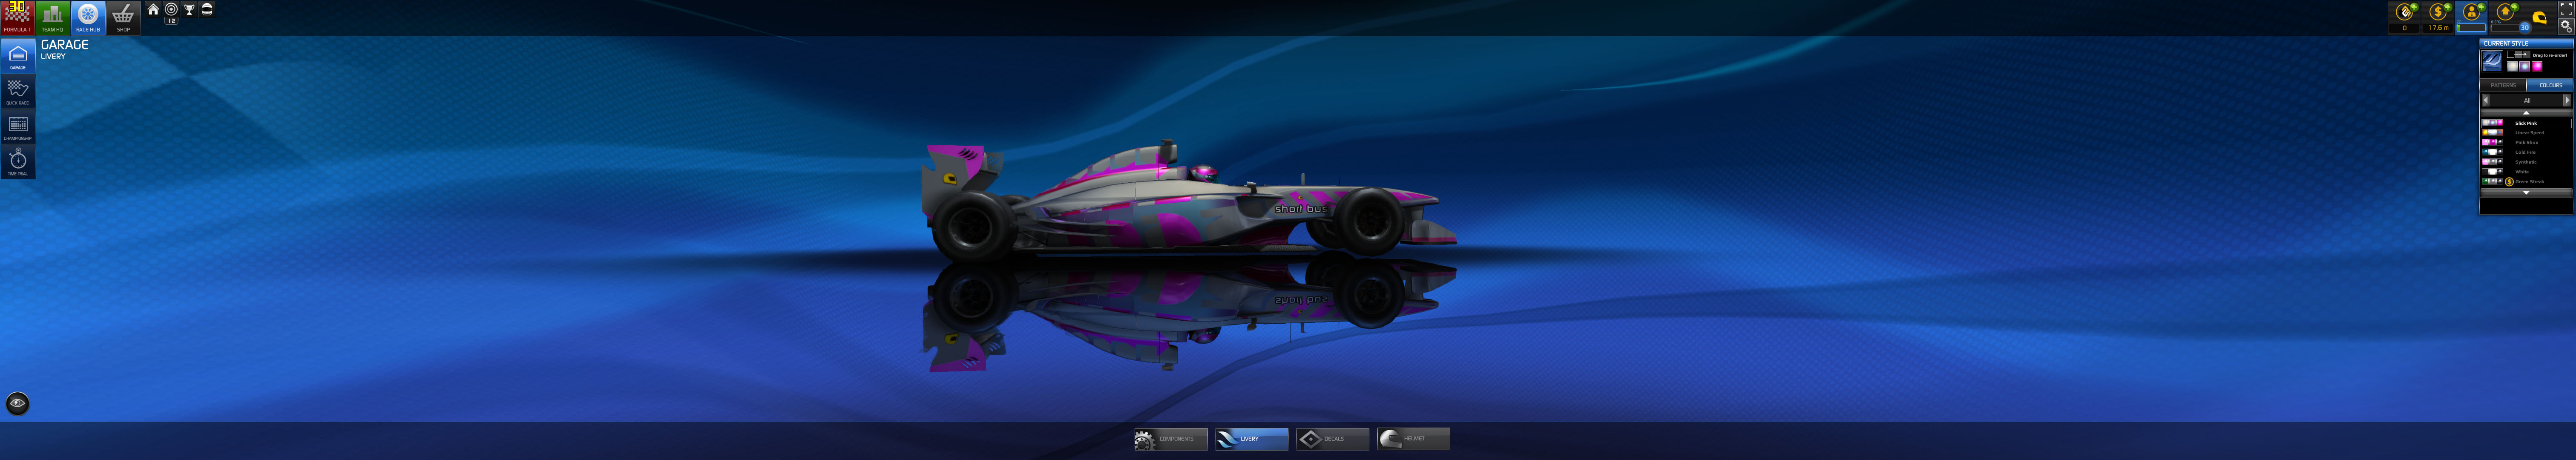Pick the pink colour swatch in Current Style
This screenshot has width=2576, height=460.
click(2537, 66)
